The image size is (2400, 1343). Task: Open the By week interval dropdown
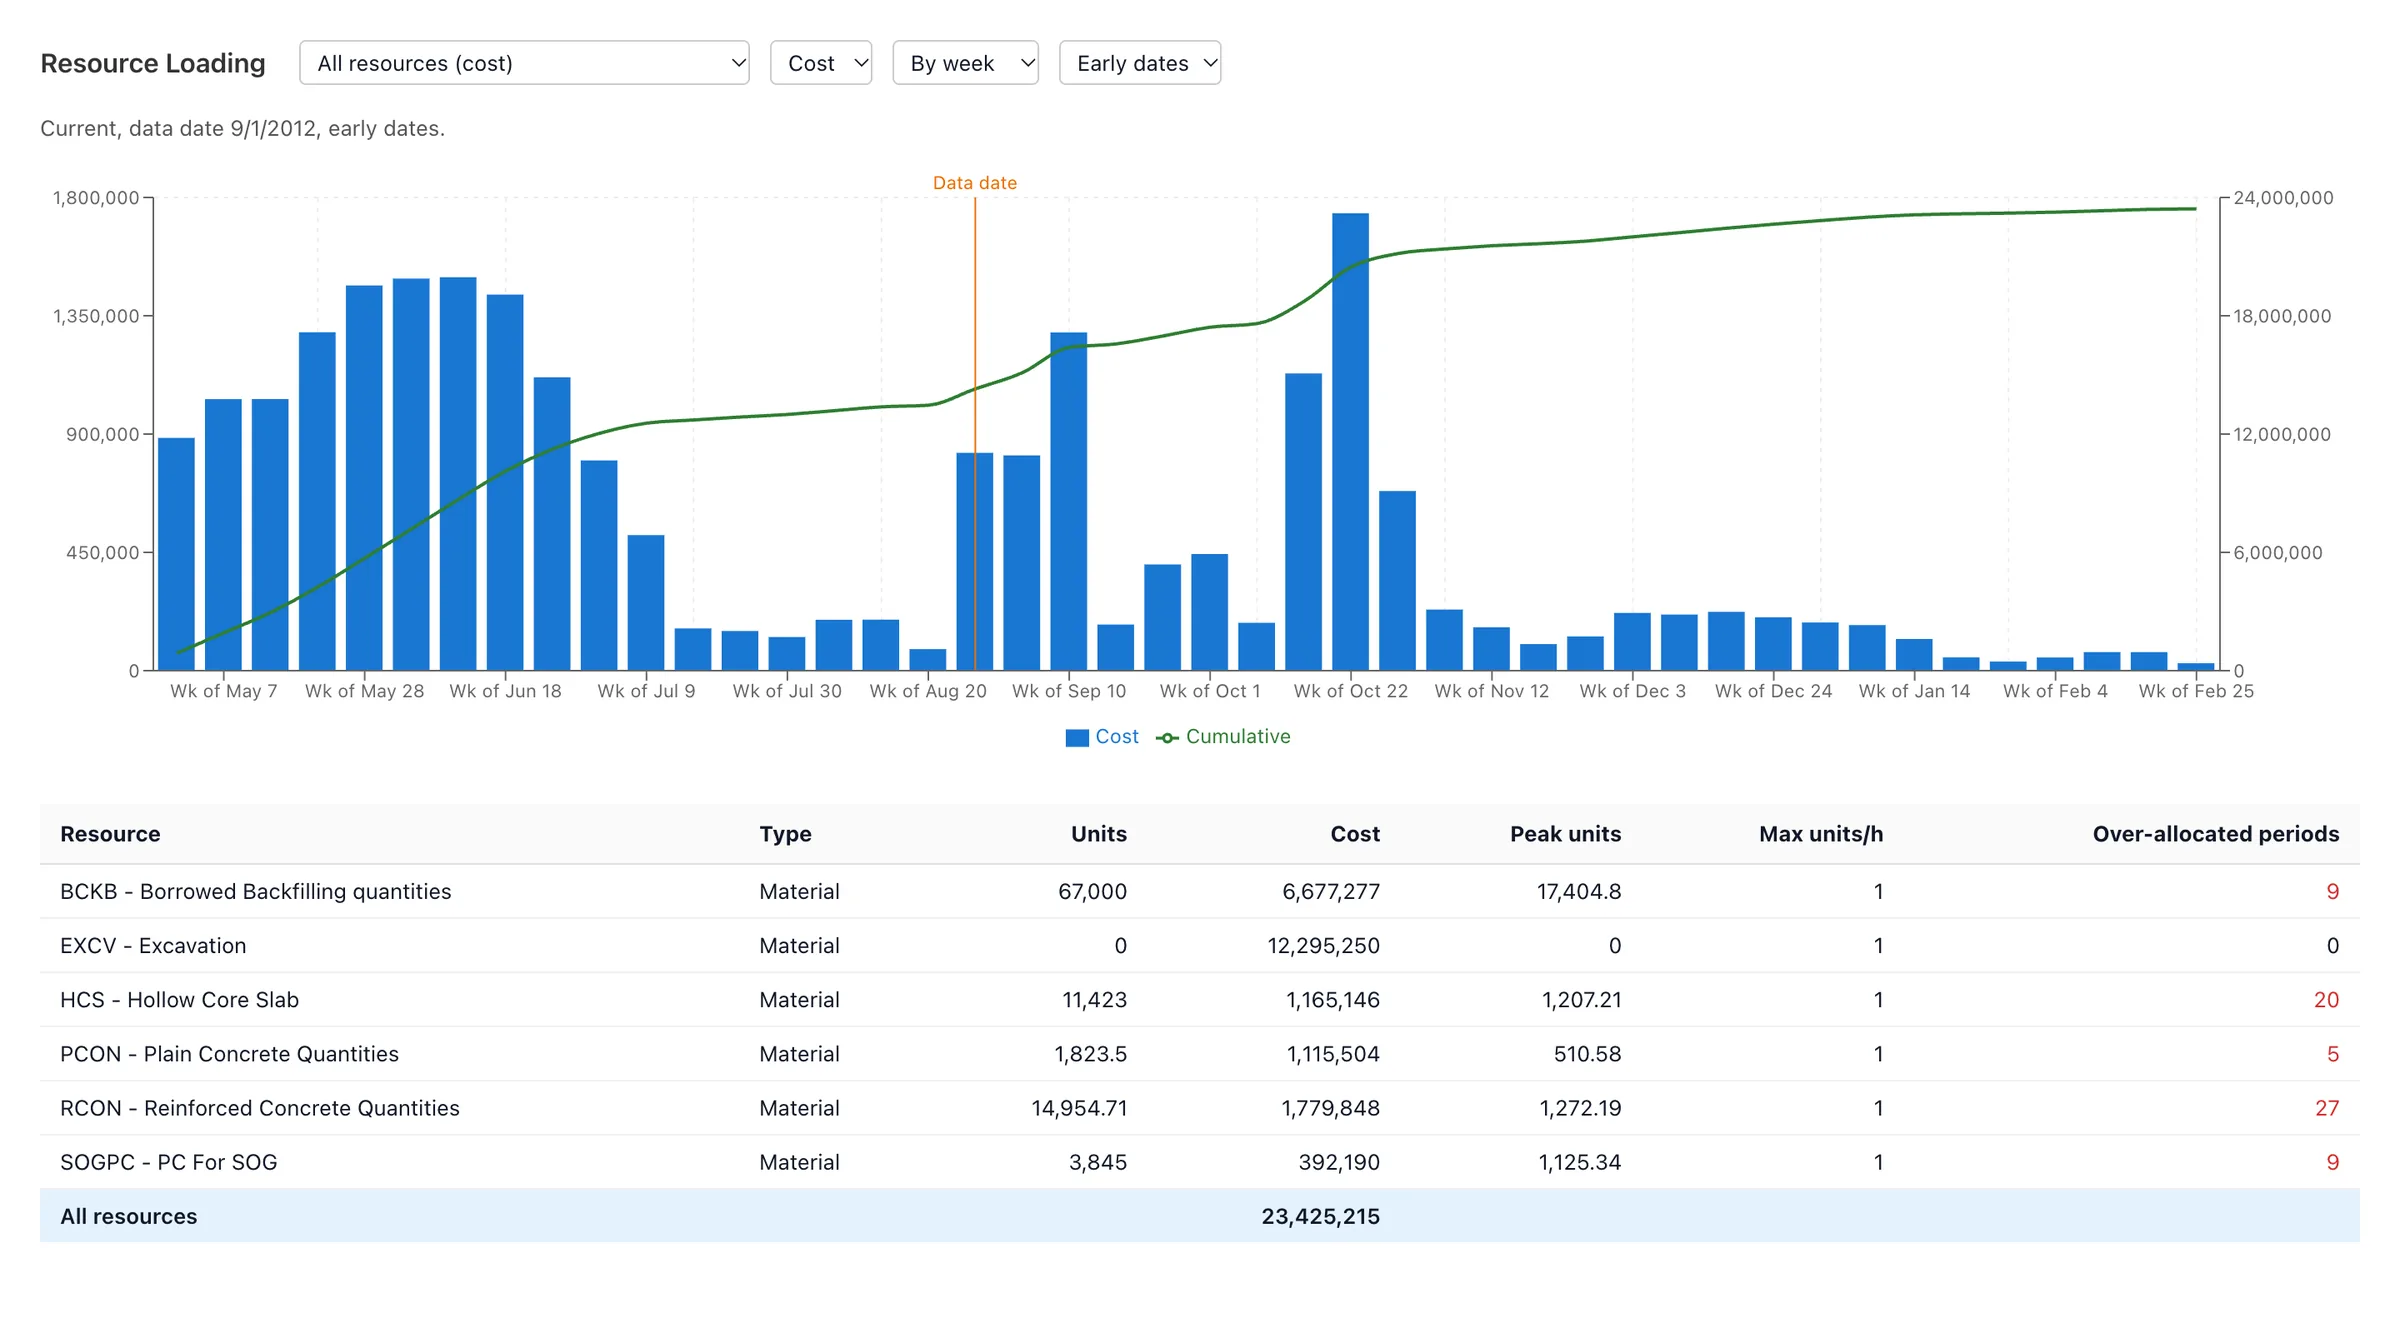(965, 63)
